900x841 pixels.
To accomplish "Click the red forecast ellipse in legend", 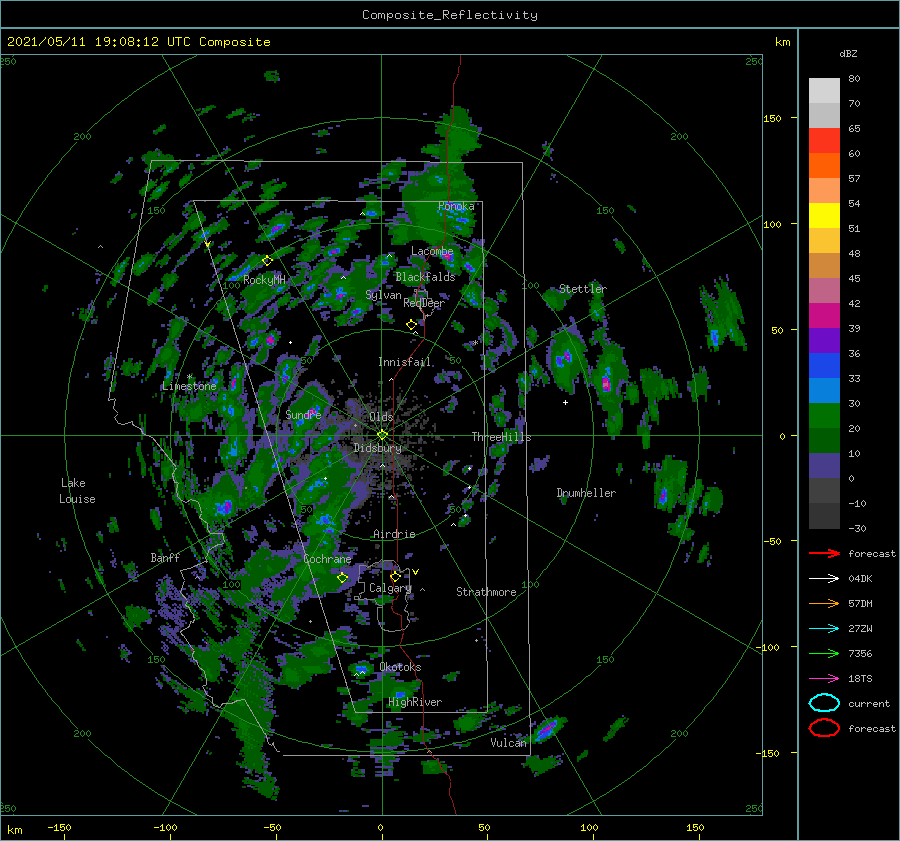I will [824, 728].
